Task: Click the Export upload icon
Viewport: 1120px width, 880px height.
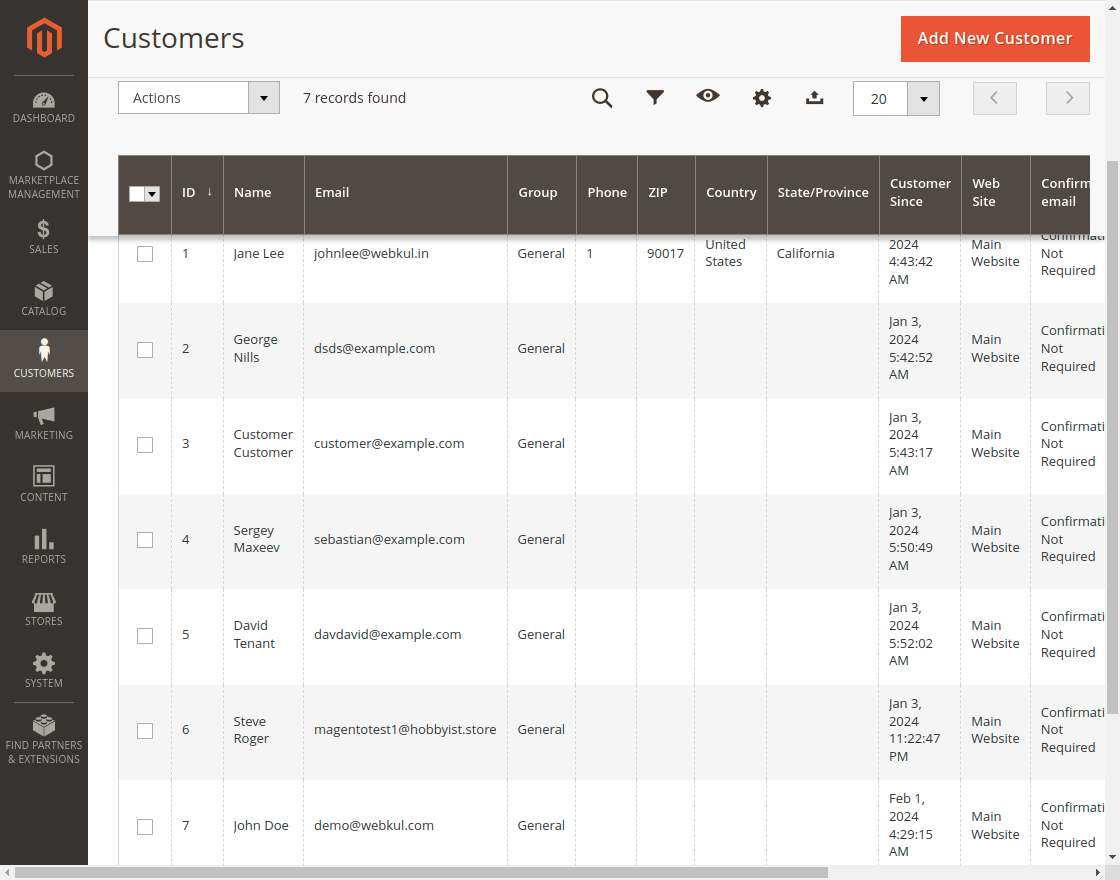Action: (815, 98)
